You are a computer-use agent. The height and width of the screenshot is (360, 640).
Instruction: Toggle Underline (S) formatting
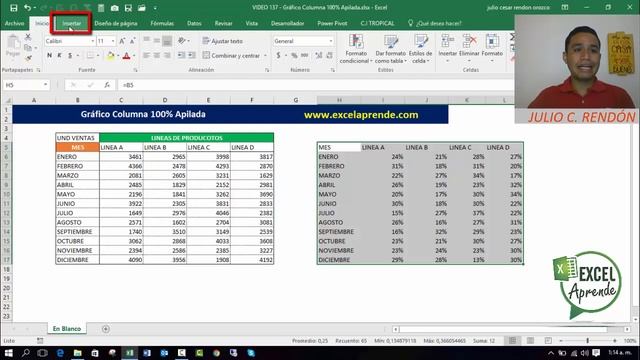[70, 55]
